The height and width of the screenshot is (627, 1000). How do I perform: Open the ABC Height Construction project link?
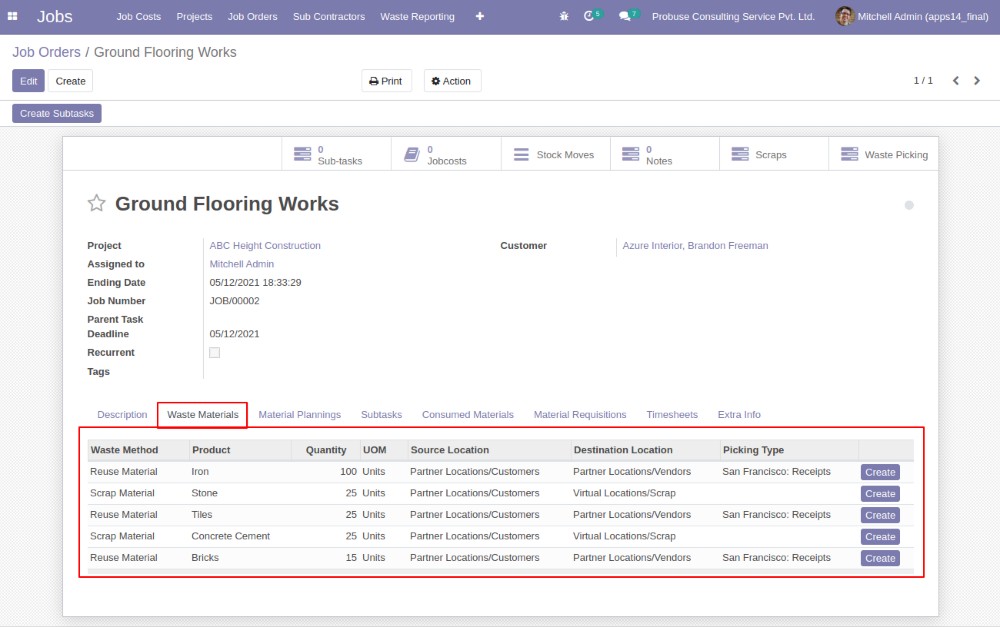click(x=265, y=245)
